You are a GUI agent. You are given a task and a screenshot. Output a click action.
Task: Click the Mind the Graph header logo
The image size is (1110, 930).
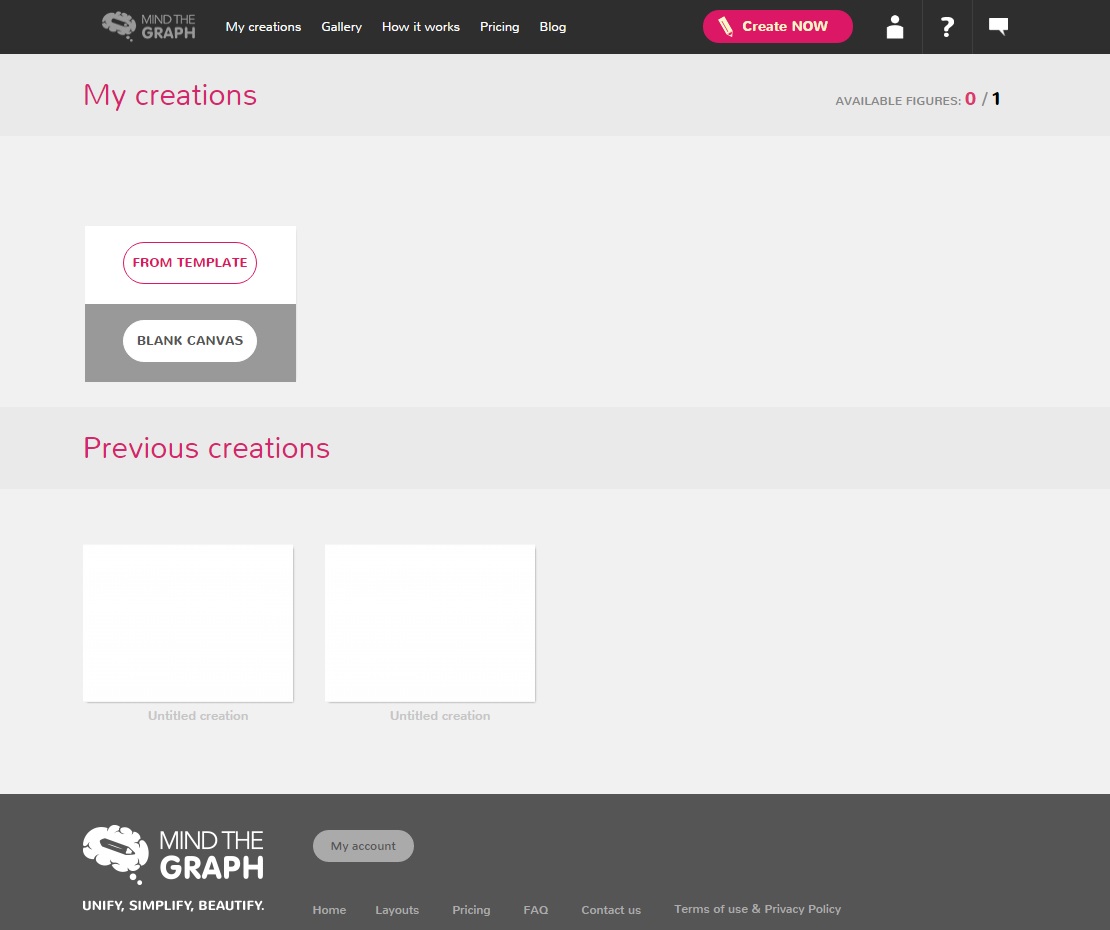click(x=148, y=26)
